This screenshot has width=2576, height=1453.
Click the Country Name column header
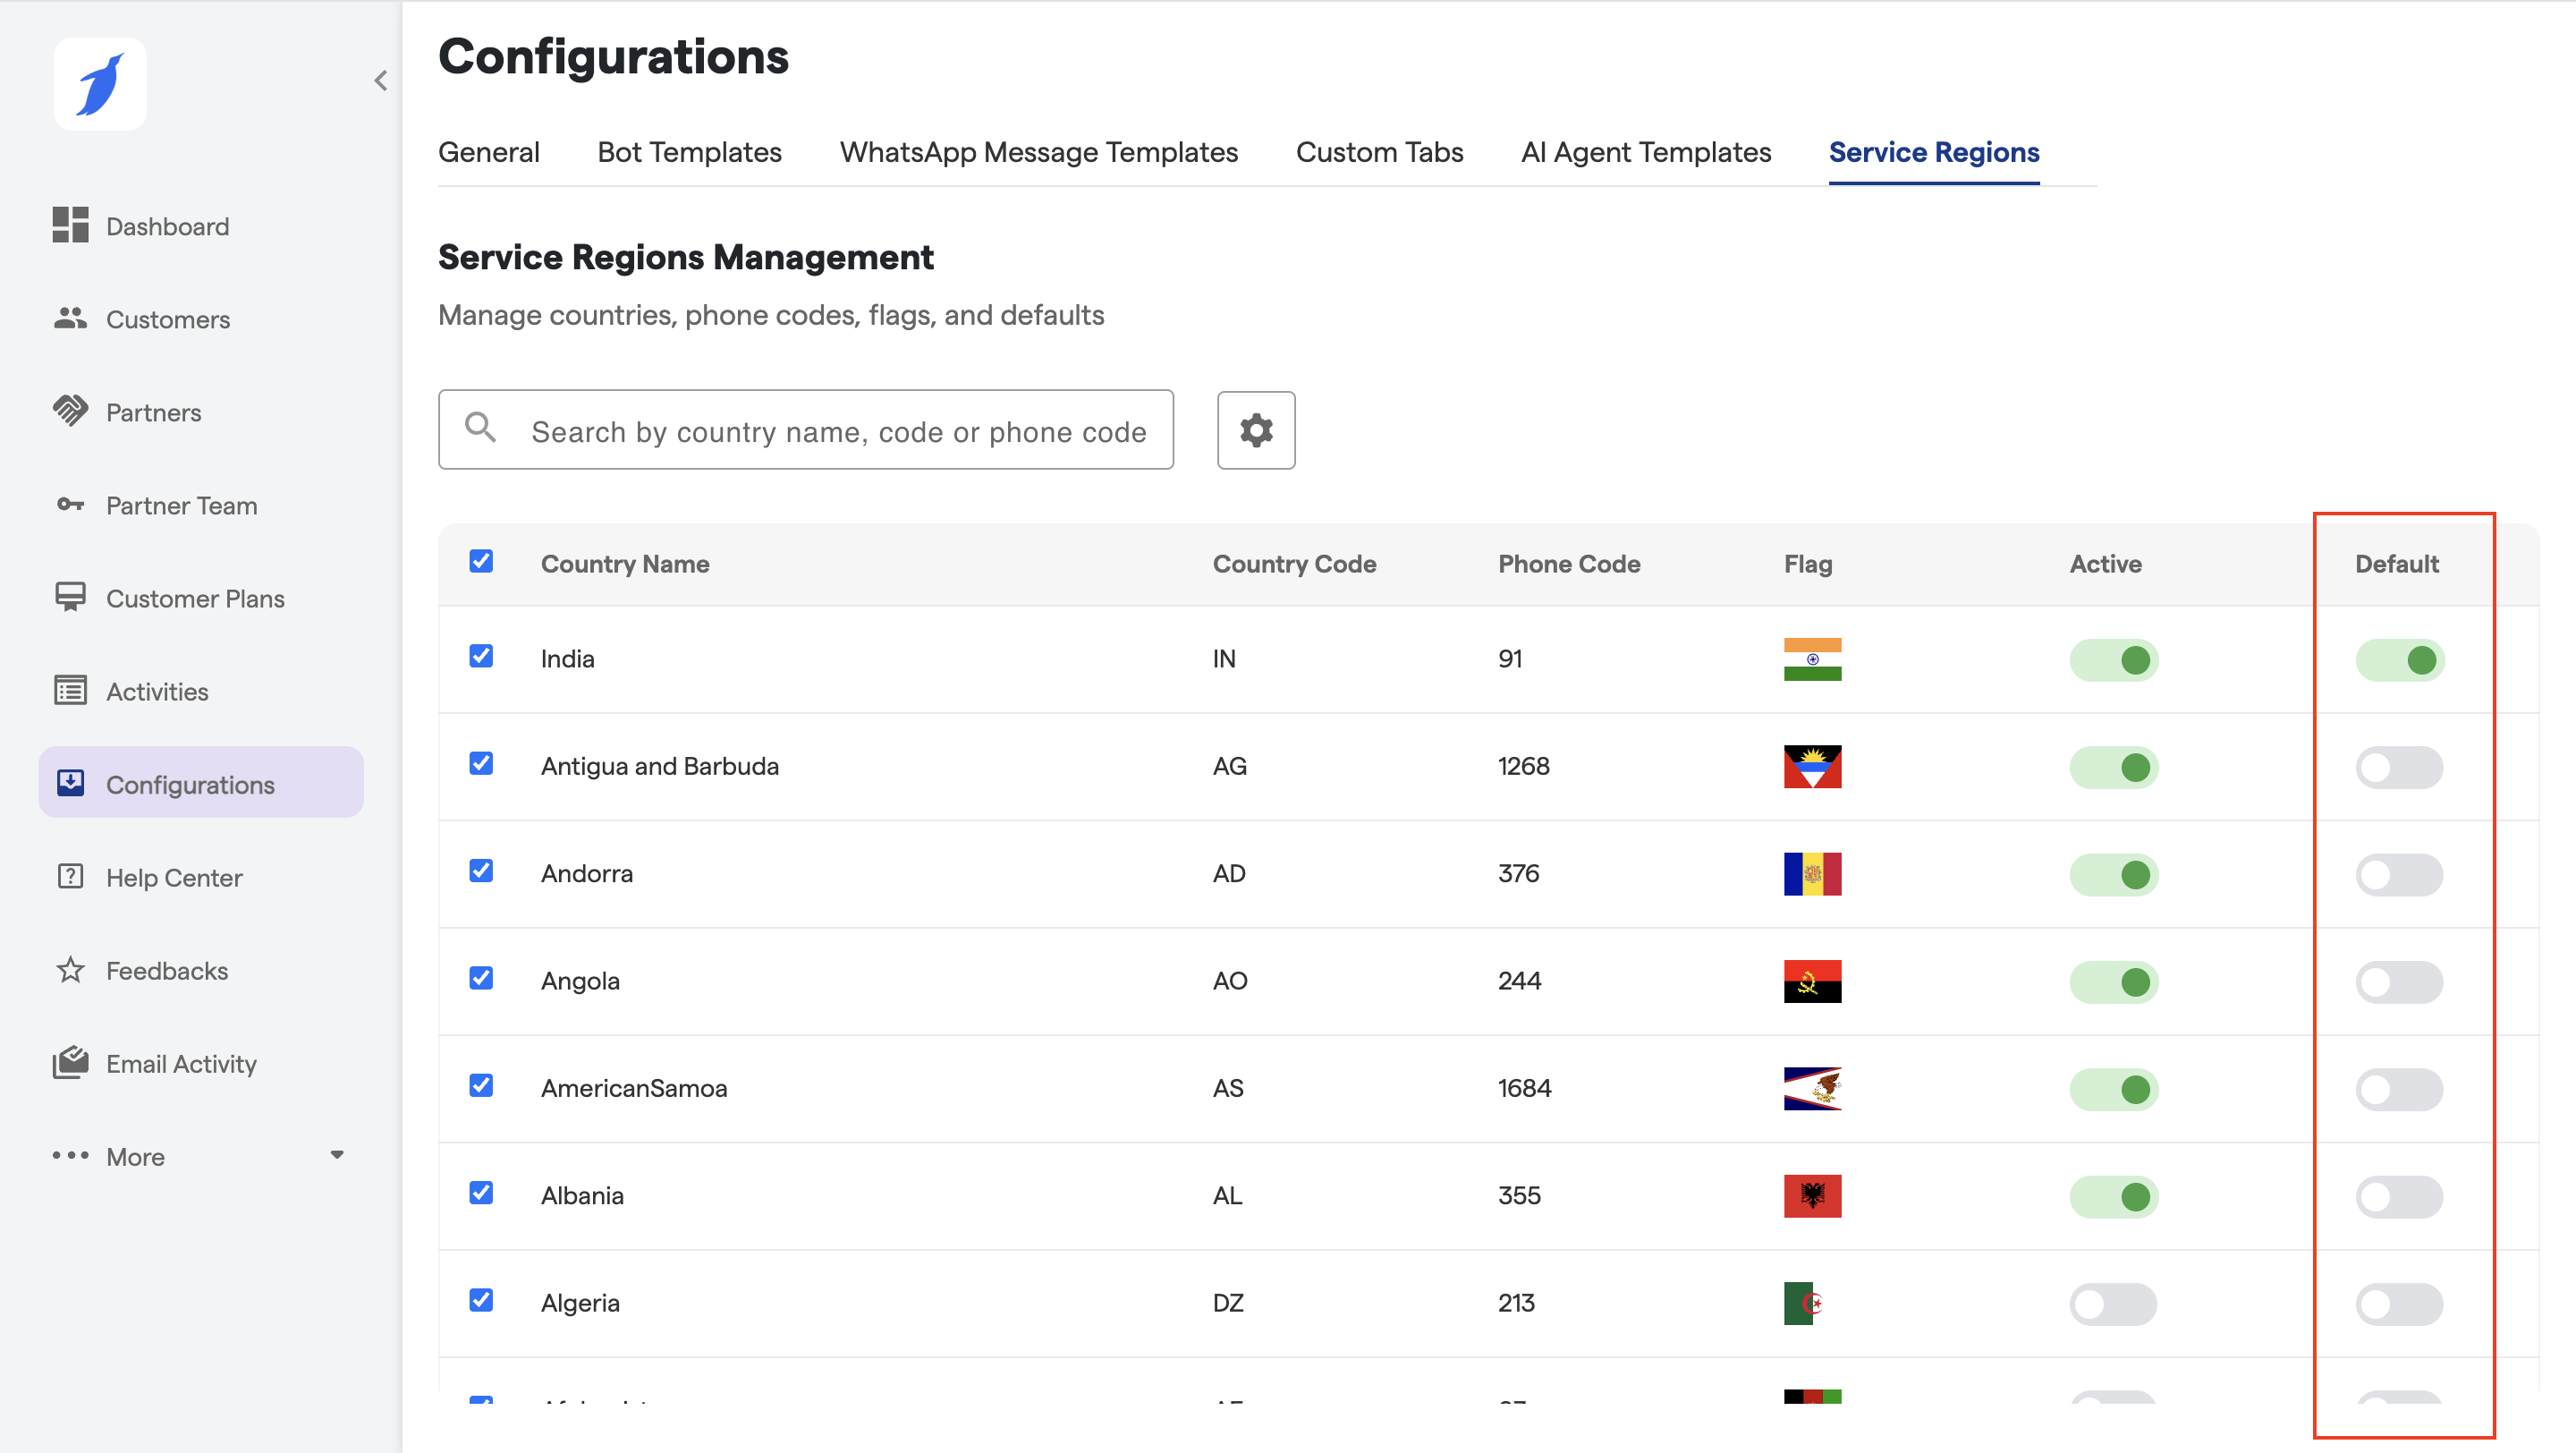[625, 564]
